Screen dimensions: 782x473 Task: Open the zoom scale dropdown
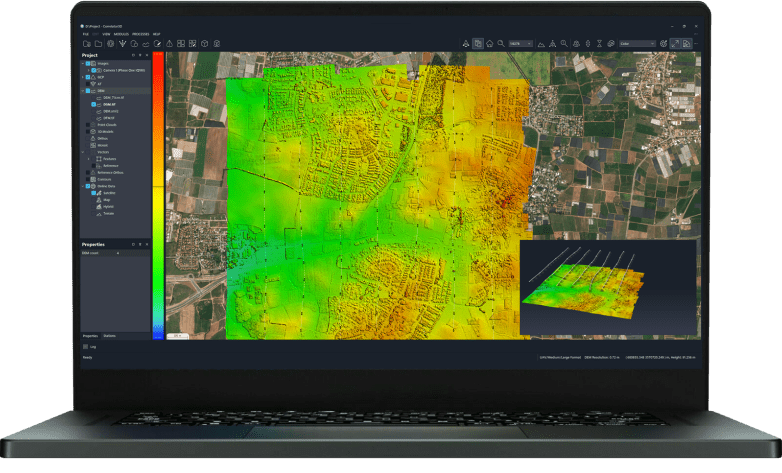(x=519, y=44)
